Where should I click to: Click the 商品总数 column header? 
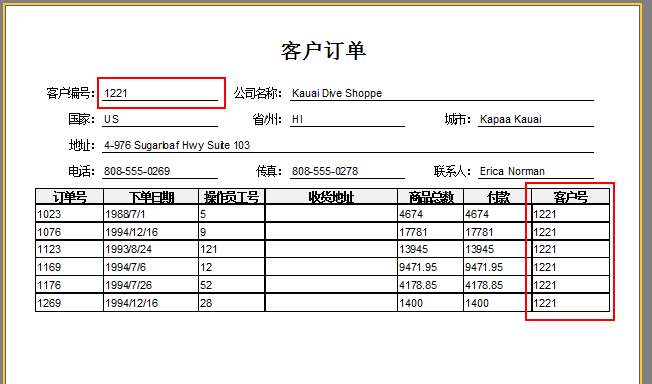coord(431,196)
